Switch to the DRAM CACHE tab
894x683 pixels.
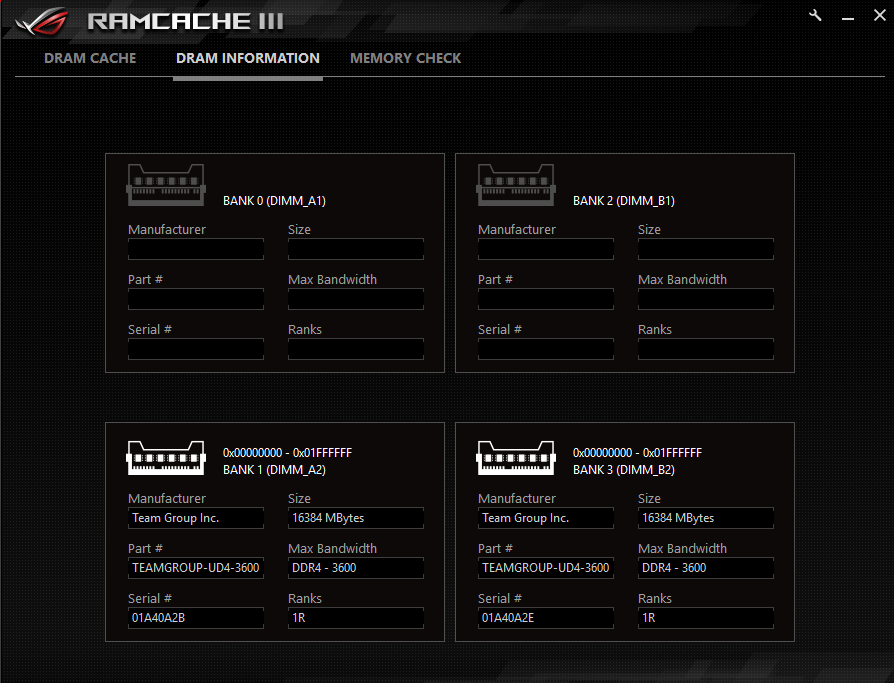pos(90,58)
